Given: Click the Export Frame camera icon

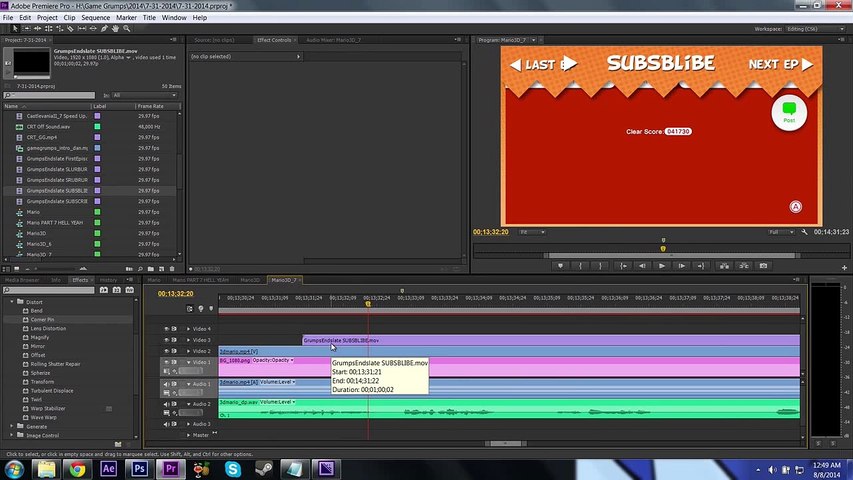Looking at the screenshot, I should [763, 266].
